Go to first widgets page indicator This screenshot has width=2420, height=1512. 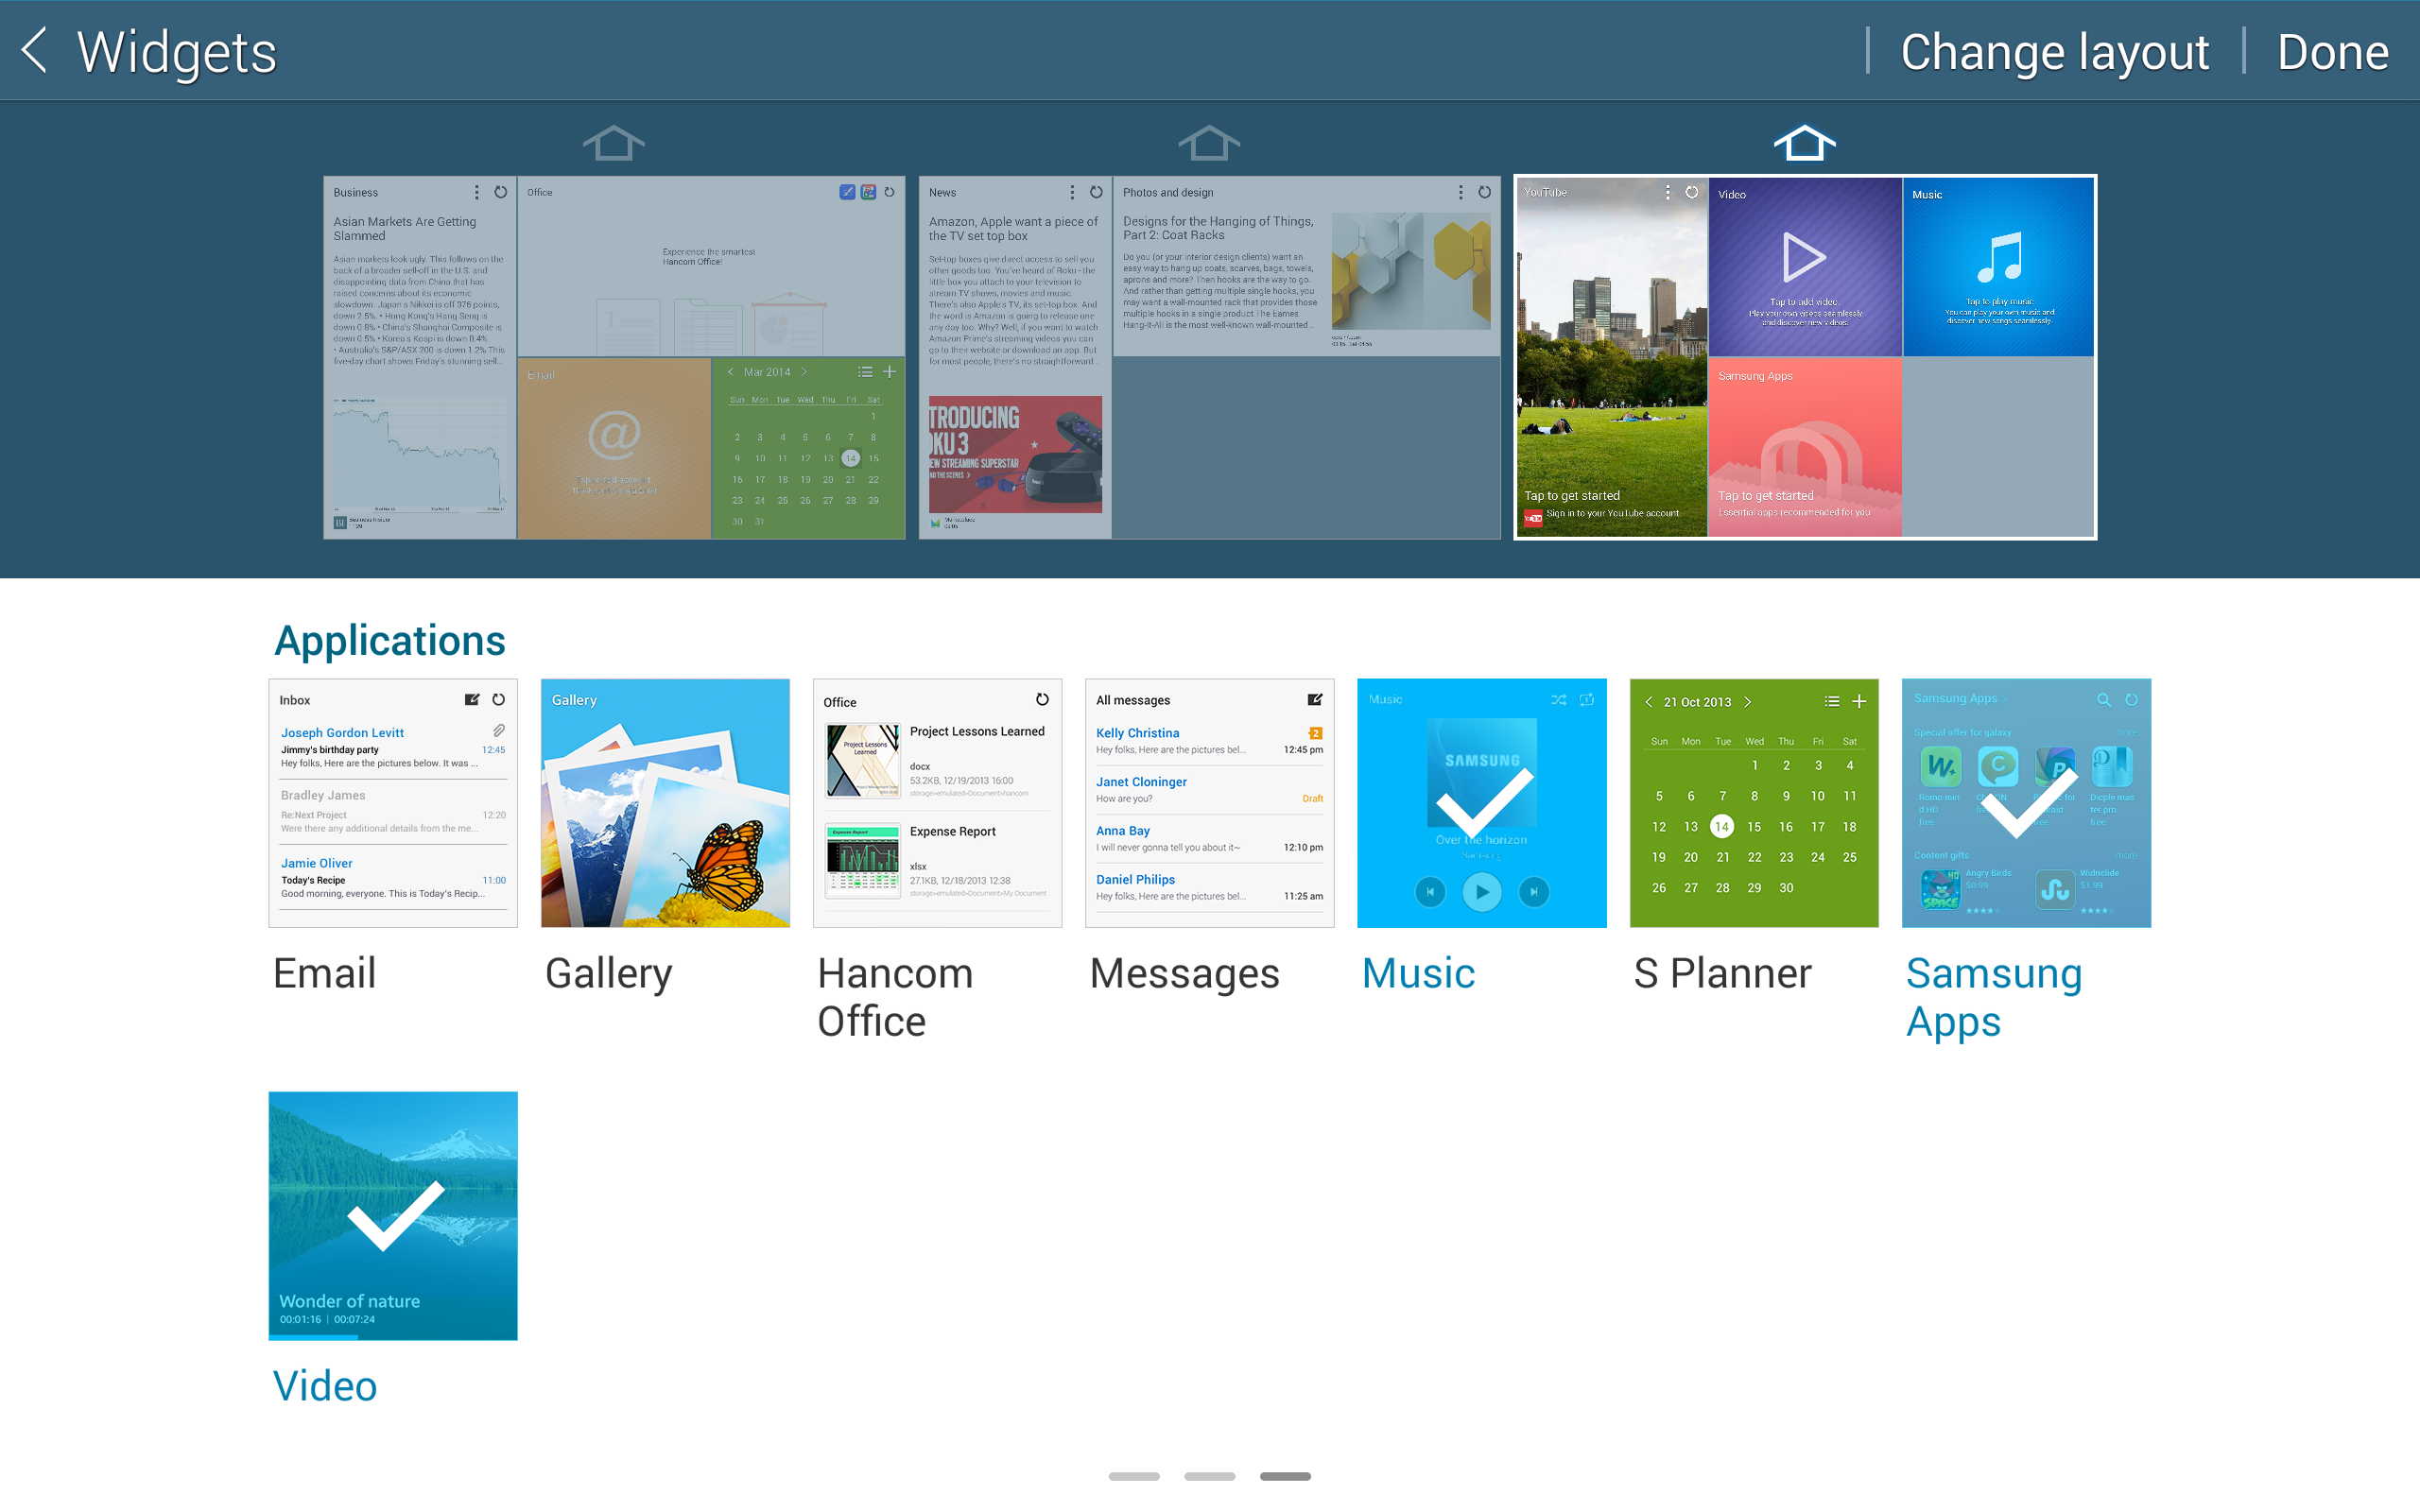pyautogui.click(x=1134, y=1476)
